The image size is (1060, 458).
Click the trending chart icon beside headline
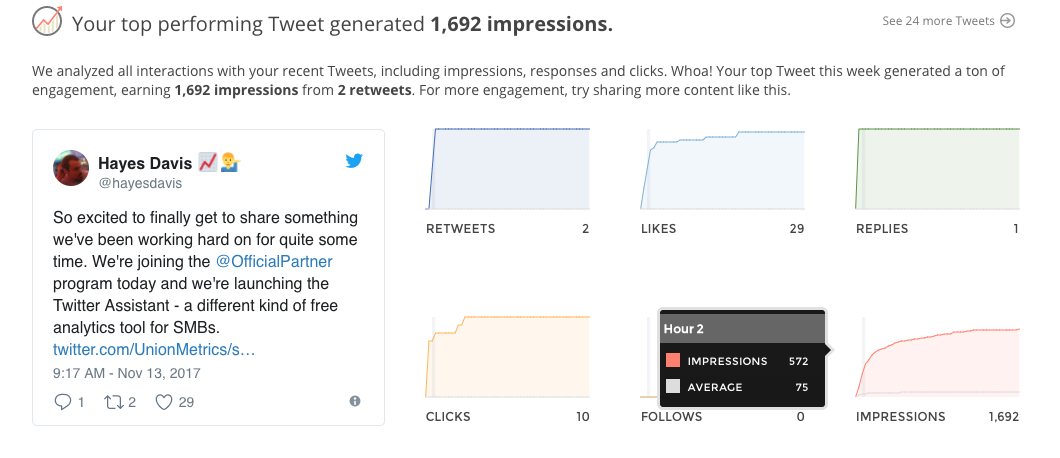pos(47,21)
